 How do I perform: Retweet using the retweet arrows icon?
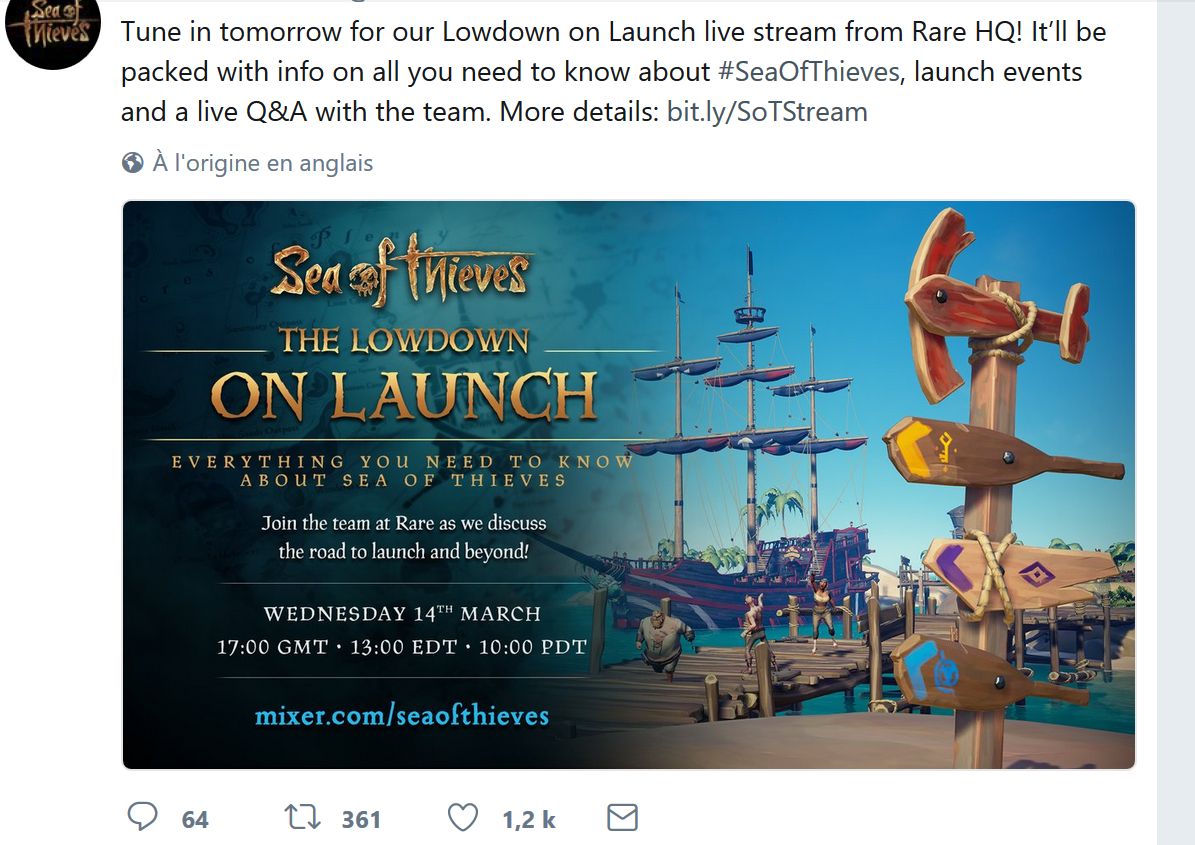coord(302,818)
